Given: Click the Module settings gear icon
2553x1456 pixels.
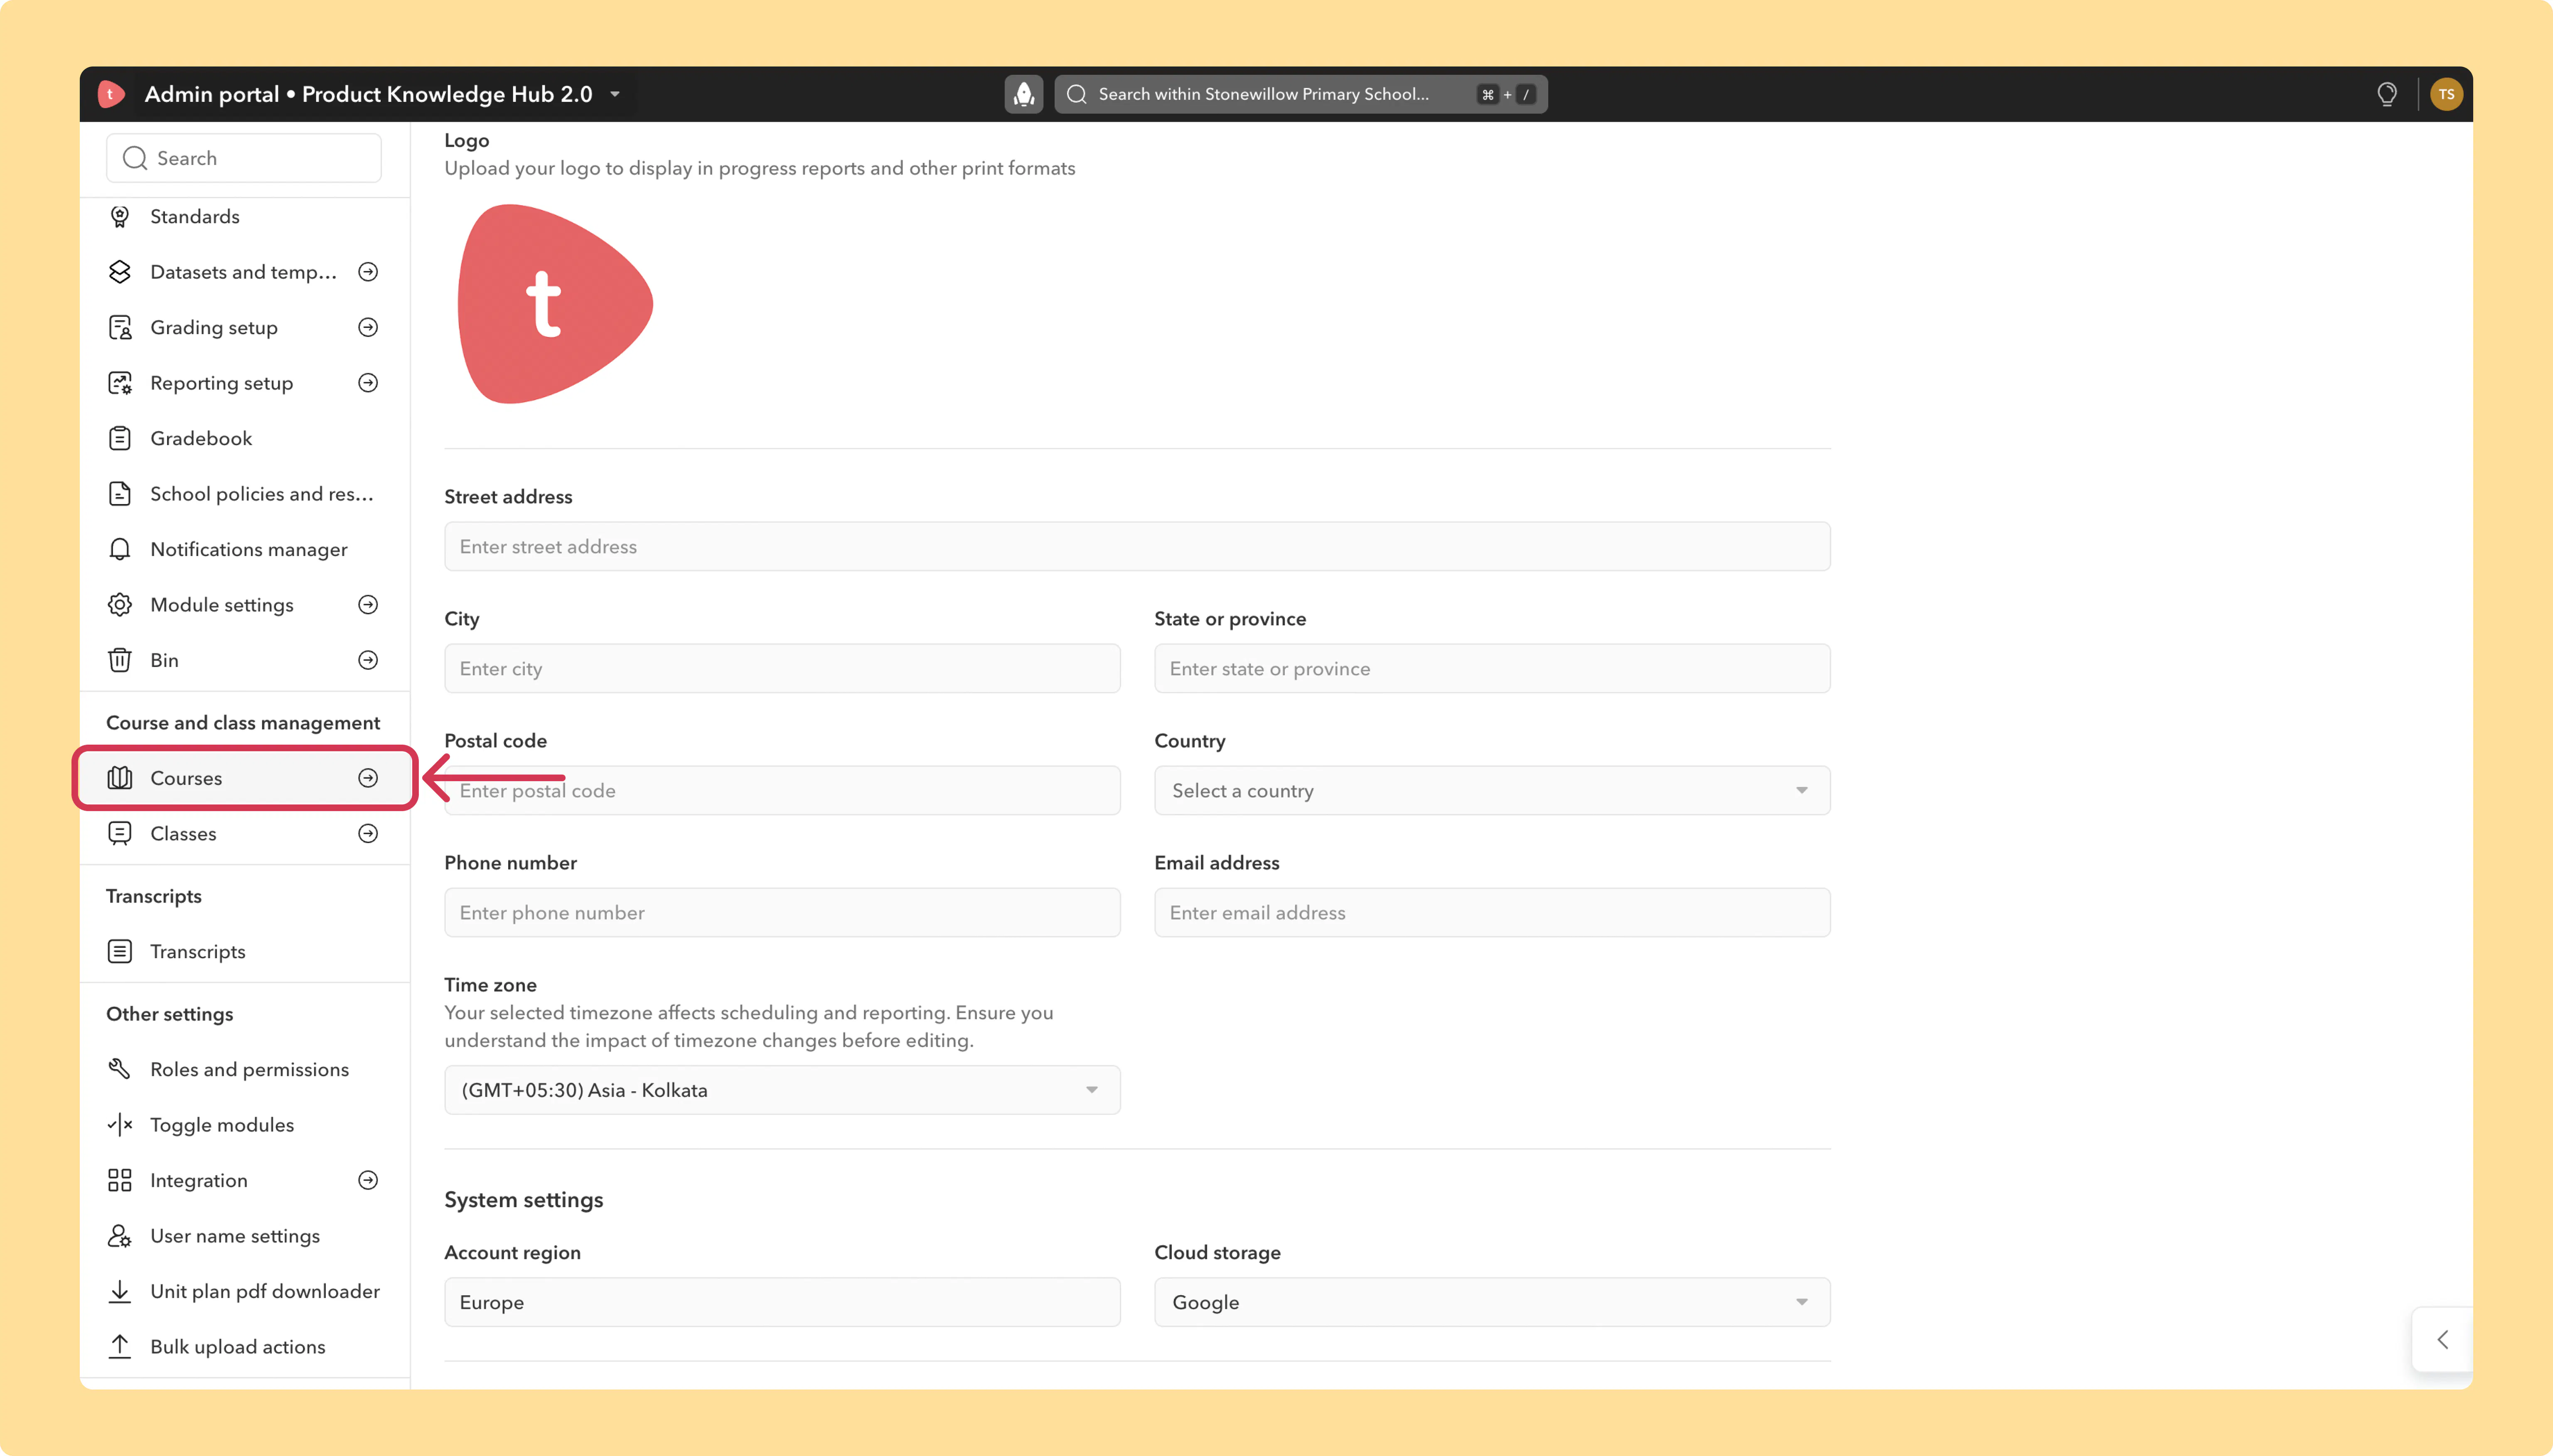Looking at the screenshot, I should point(120,605).
